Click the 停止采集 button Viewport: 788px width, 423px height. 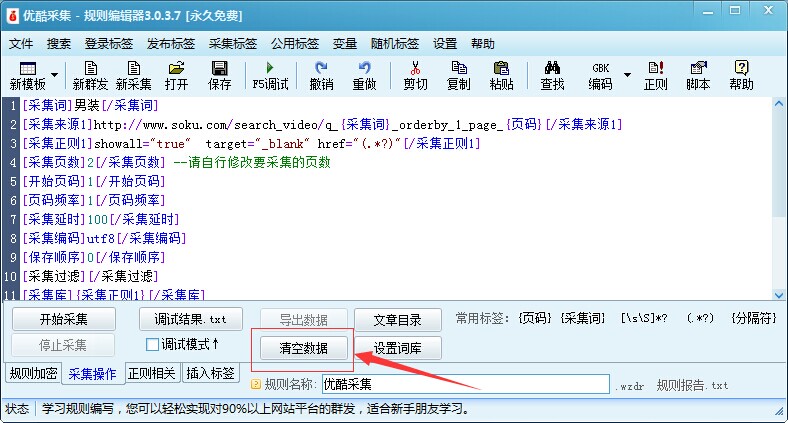(x=63, y=346)
